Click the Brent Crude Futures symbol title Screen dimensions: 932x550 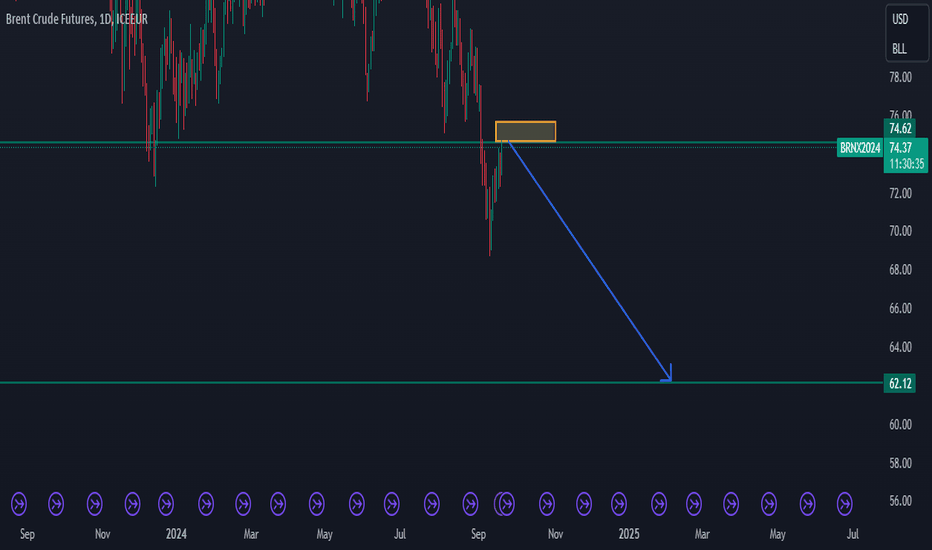[x=50, y=19]
